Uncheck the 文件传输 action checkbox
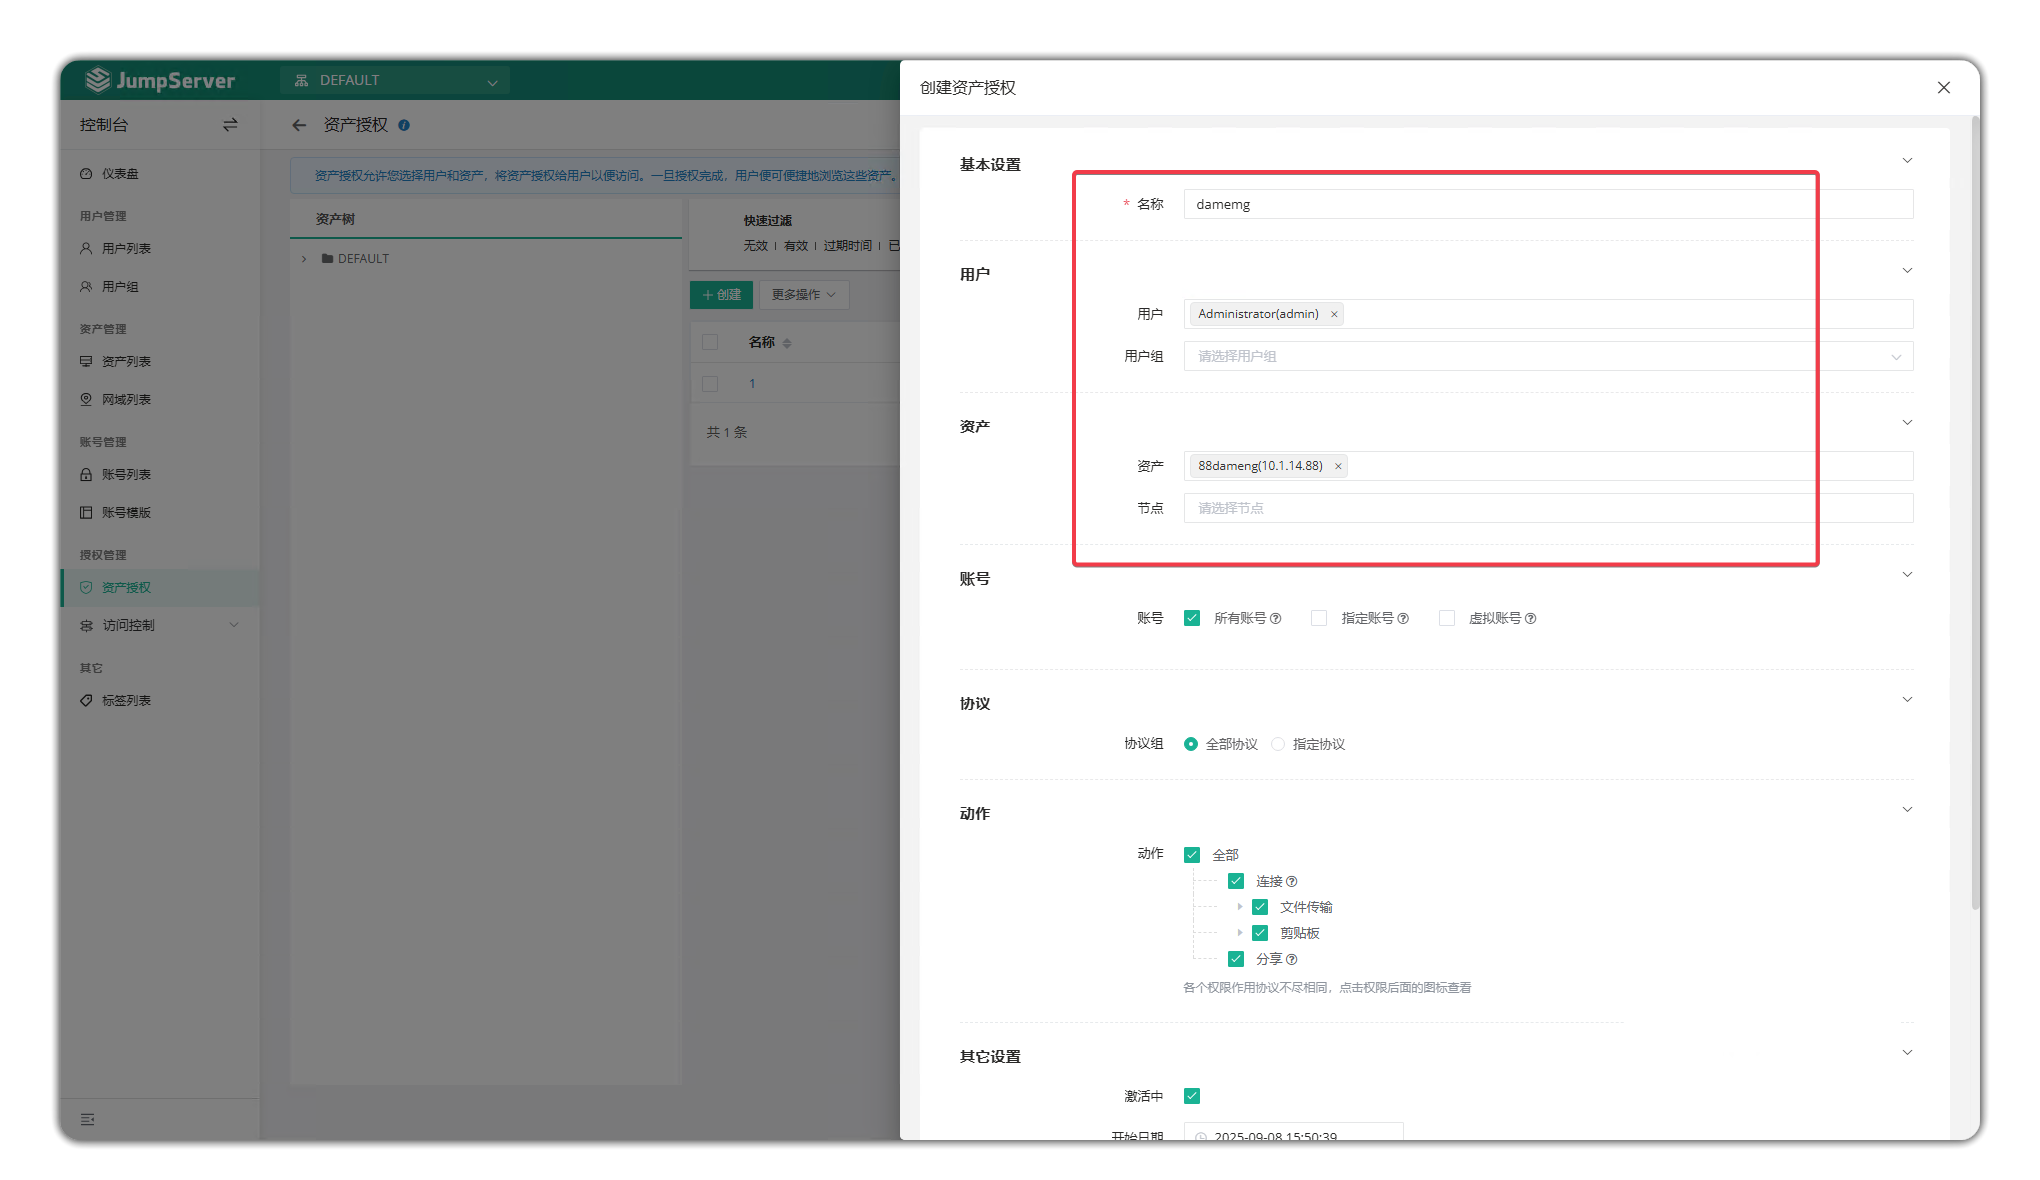This screenshot has height=1180, width=2040. click(x=1260, y=907)
